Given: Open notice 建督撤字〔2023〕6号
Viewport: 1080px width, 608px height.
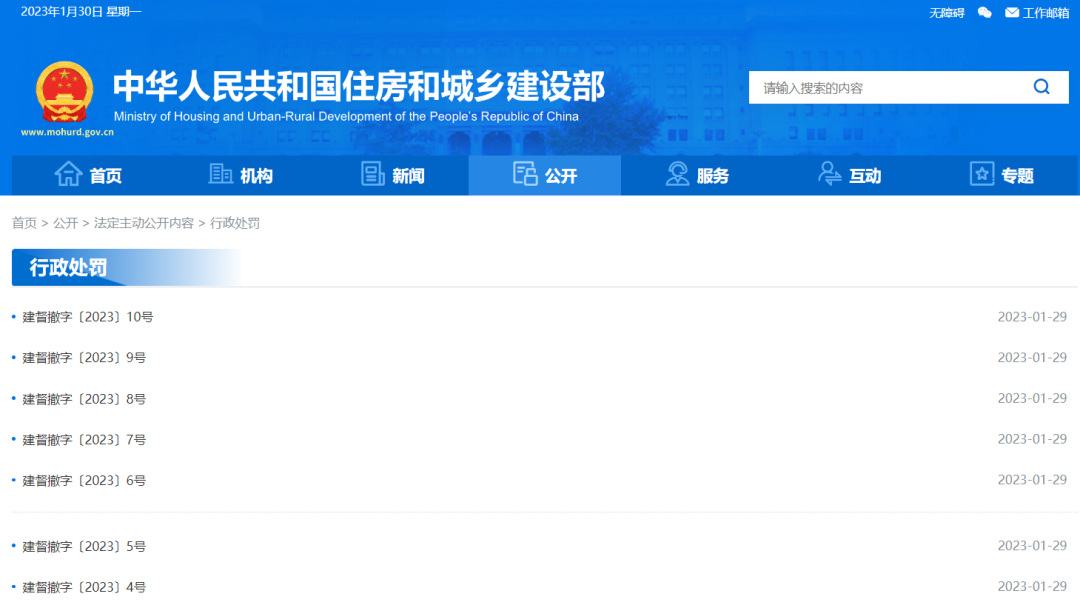Looking at the screenshot, I should point(84,481).
